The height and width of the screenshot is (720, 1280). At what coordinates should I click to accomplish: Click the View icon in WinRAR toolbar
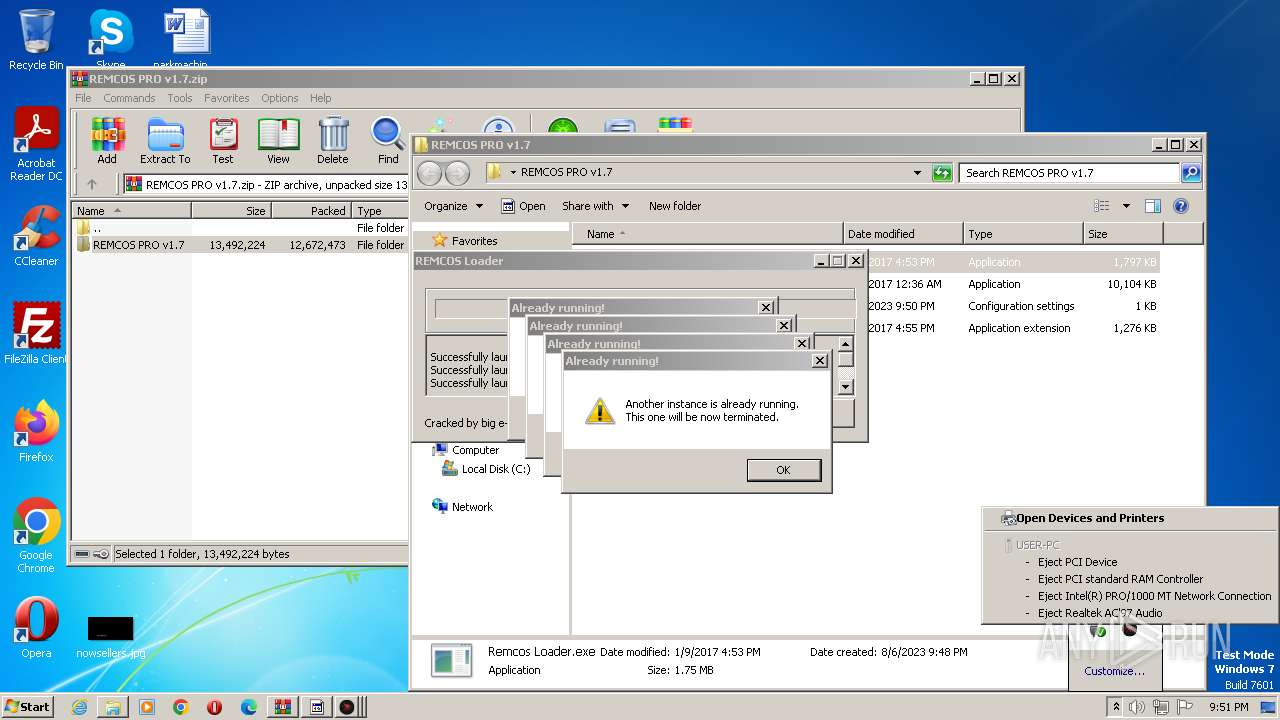click(x=278, y=141)
